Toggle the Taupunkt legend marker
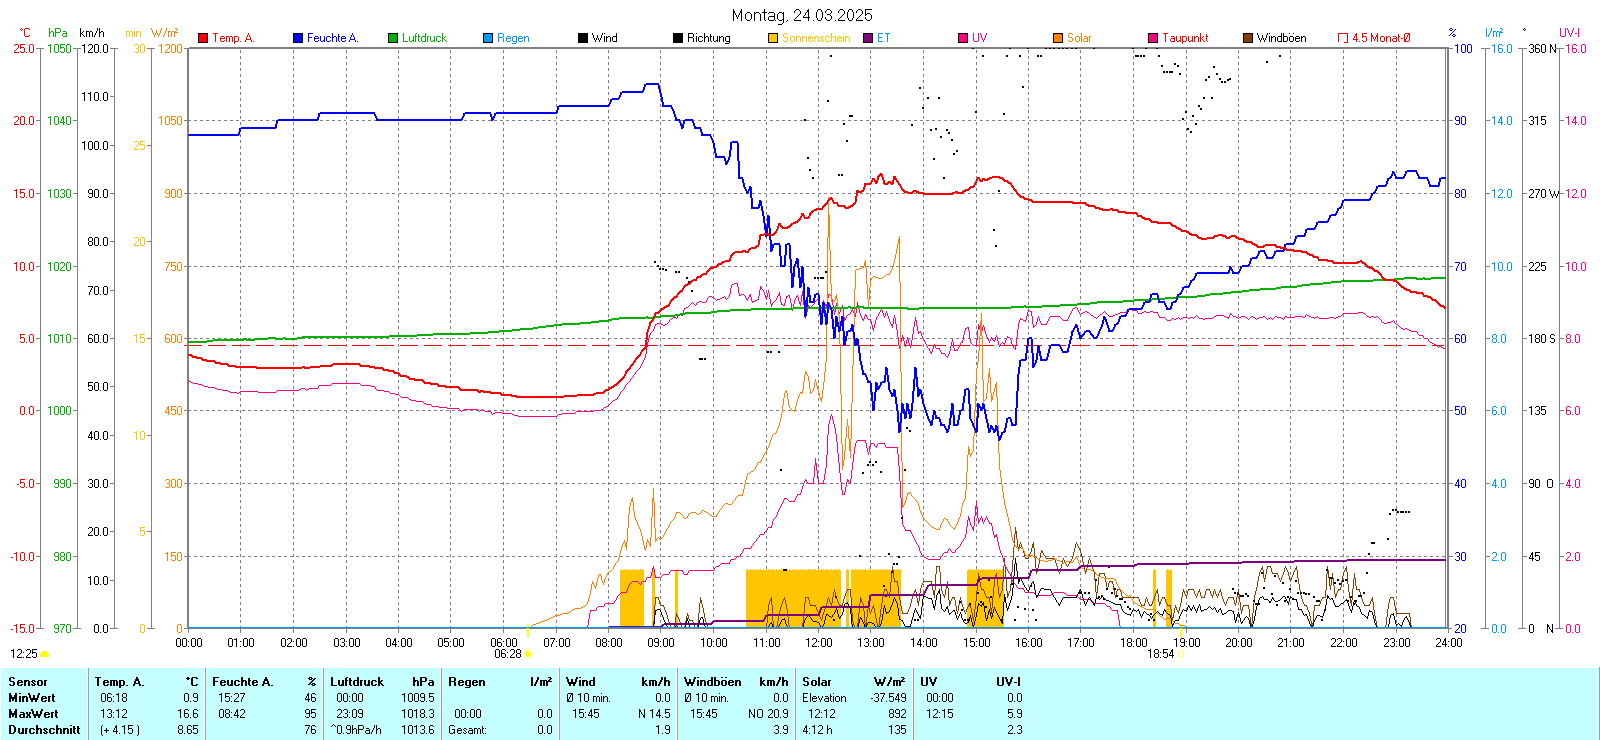 click(1153, 38)
